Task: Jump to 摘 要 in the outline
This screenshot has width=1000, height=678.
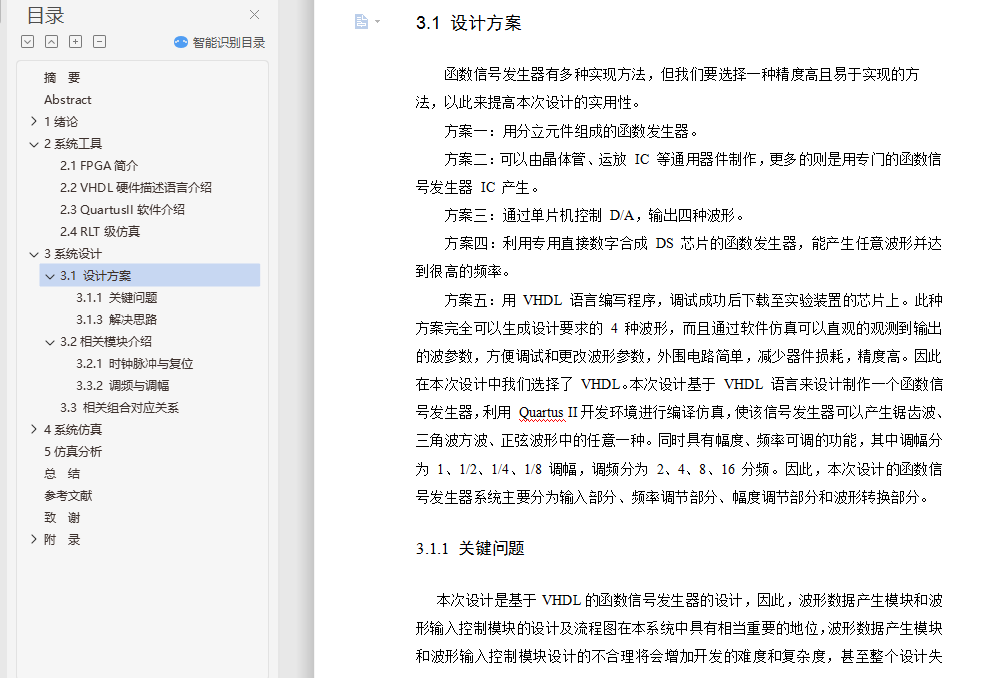Action: (62, 78)
